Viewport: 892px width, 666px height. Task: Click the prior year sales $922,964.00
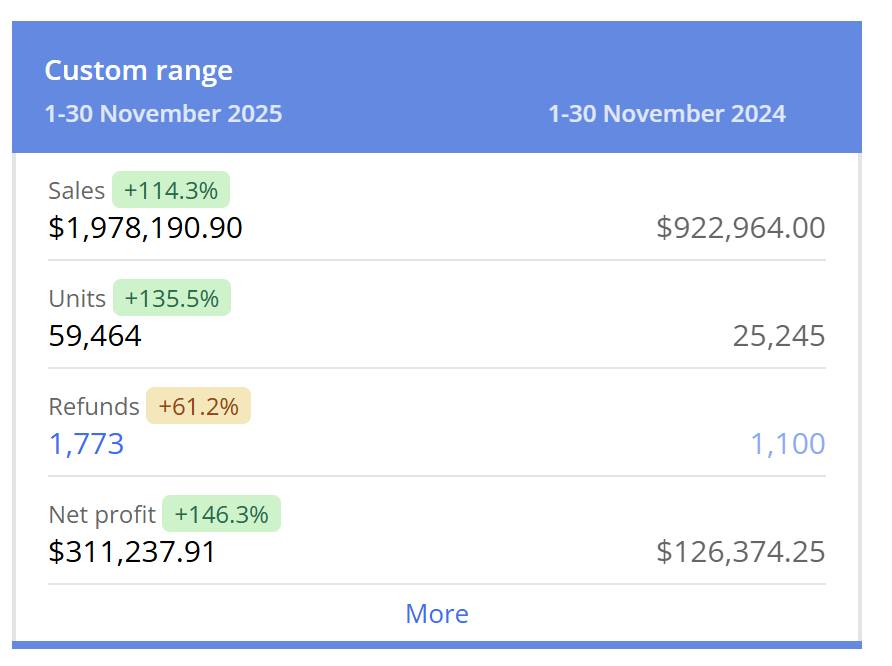(x=740, y=228)
